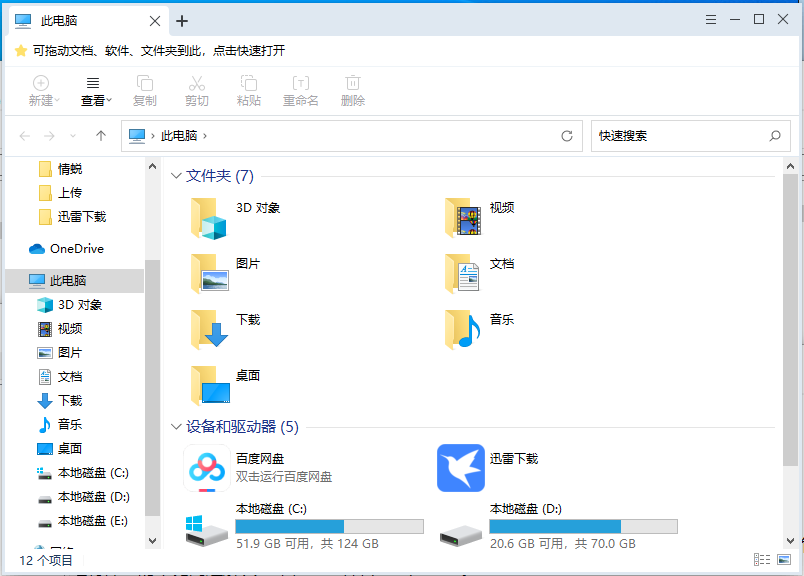This screenshot has height=576, width=804.
Task: Open a new tab with the plus button
Action: (x=180, y=20)
